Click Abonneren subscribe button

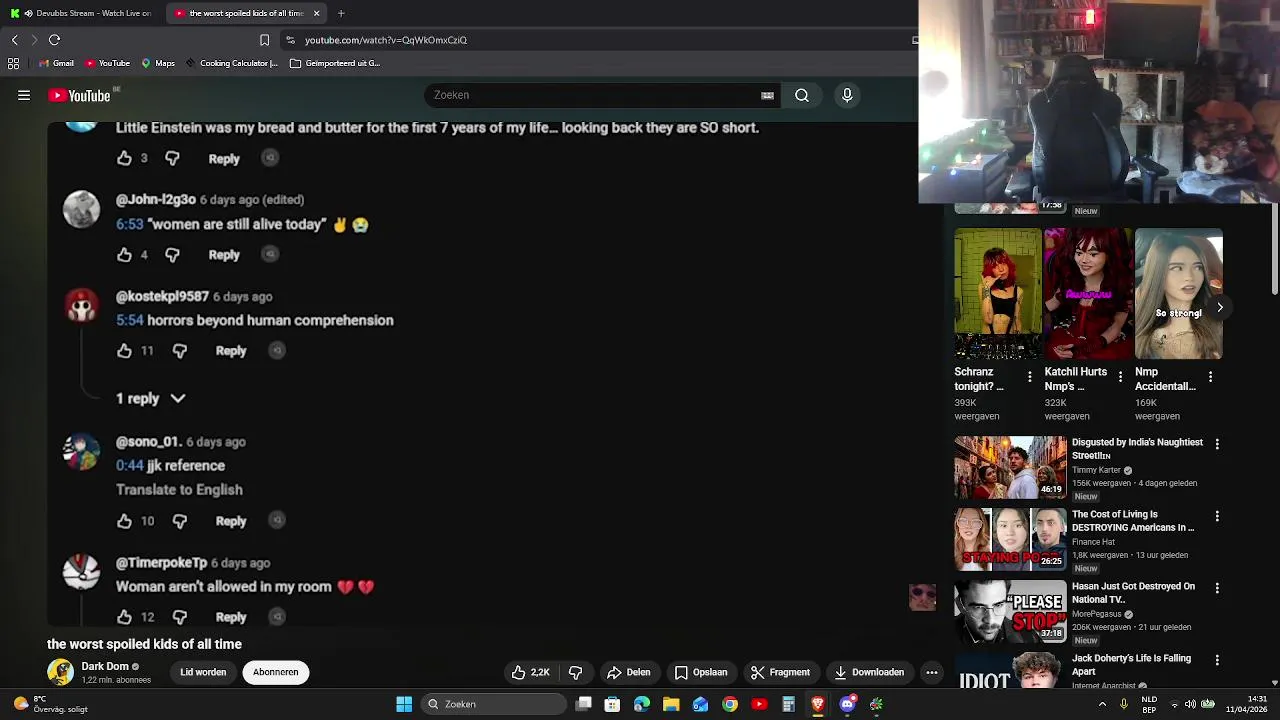tap(275, 672)
